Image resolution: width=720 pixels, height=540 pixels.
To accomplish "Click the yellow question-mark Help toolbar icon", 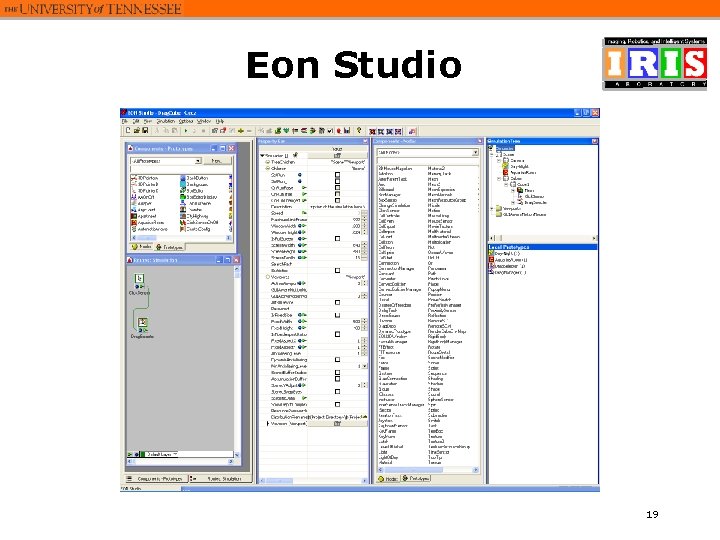I will [359, 131].
